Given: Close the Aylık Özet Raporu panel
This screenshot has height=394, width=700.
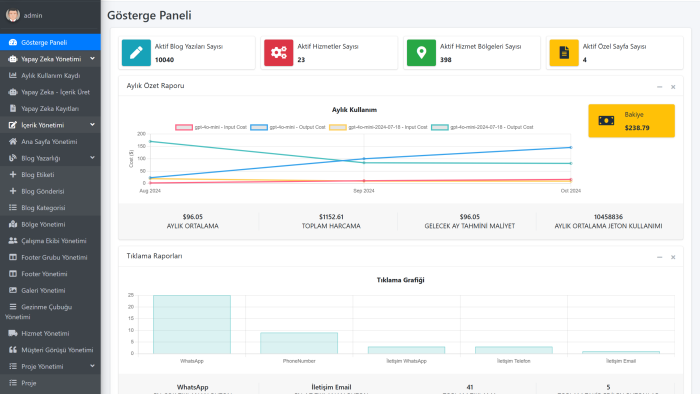Looking at the screenshot, I should 673,87.
